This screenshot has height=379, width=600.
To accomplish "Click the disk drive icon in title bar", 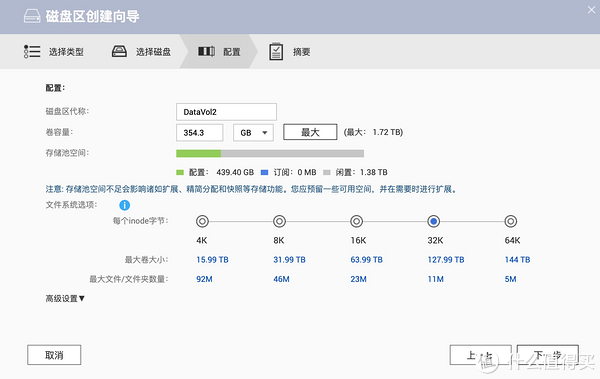I will pyautogui.click(x=32, y=16).
